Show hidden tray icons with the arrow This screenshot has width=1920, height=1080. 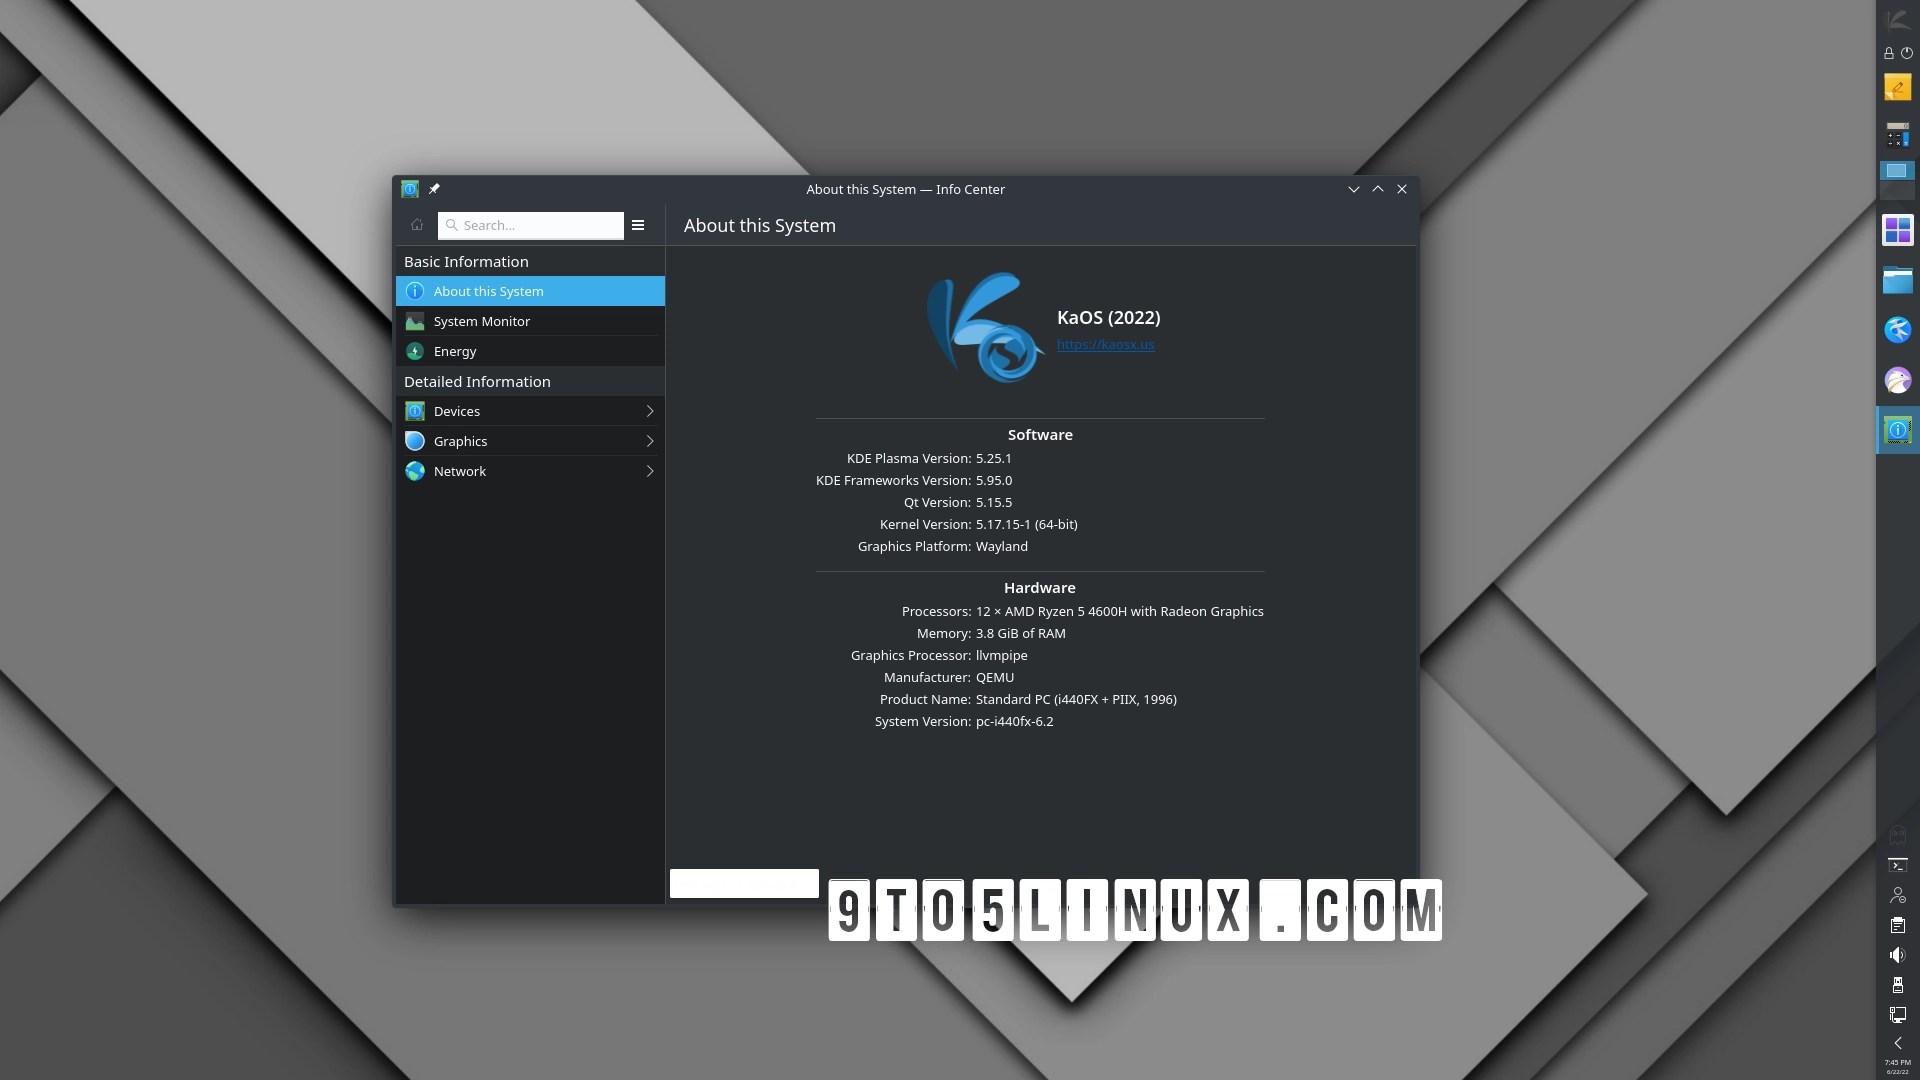(1897, 1043)
